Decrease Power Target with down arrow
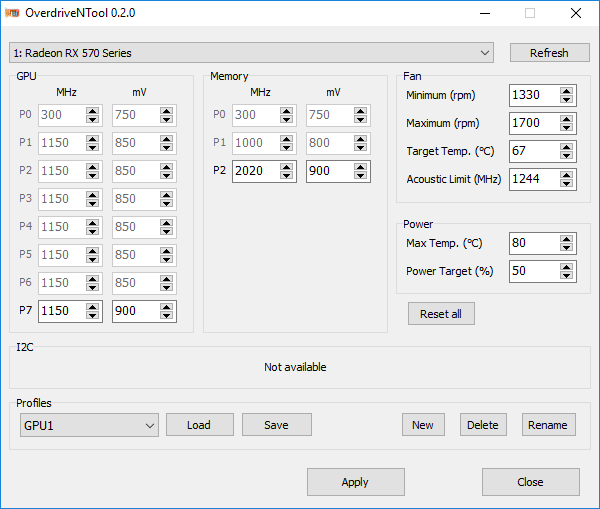The width and height of the screenshot is (600, 509). click(x=566, y=276)
